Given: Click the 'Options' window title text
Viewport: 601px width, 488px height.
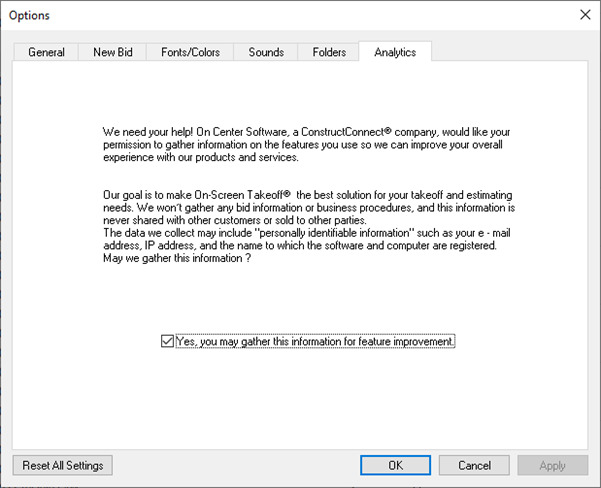Looking at the screenshot, I should click(29, 15).
